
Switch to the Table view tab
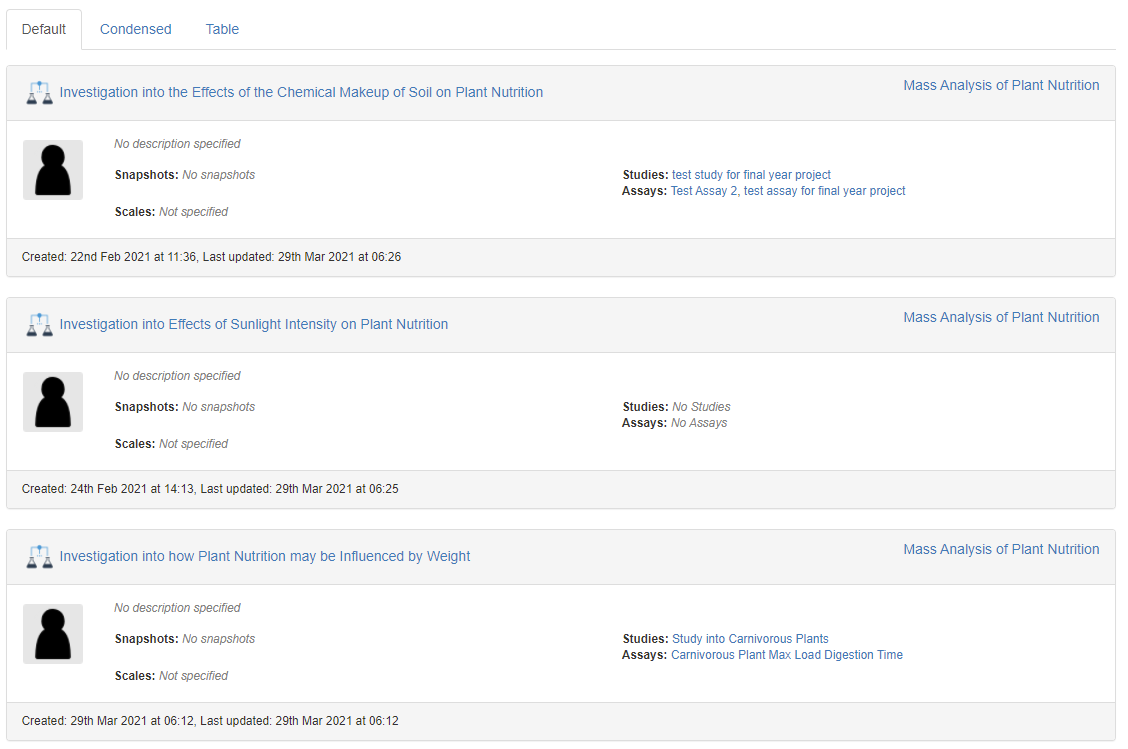click(x=222, y=29)
